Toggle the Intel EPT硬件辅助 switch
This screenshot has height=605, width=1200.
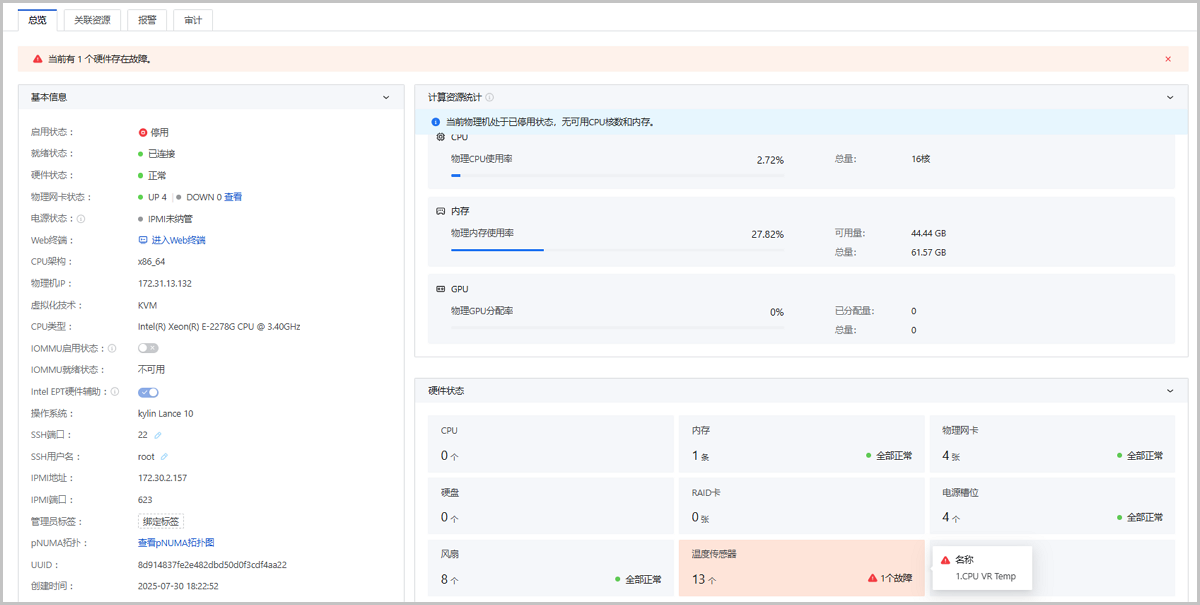point(148,392)
